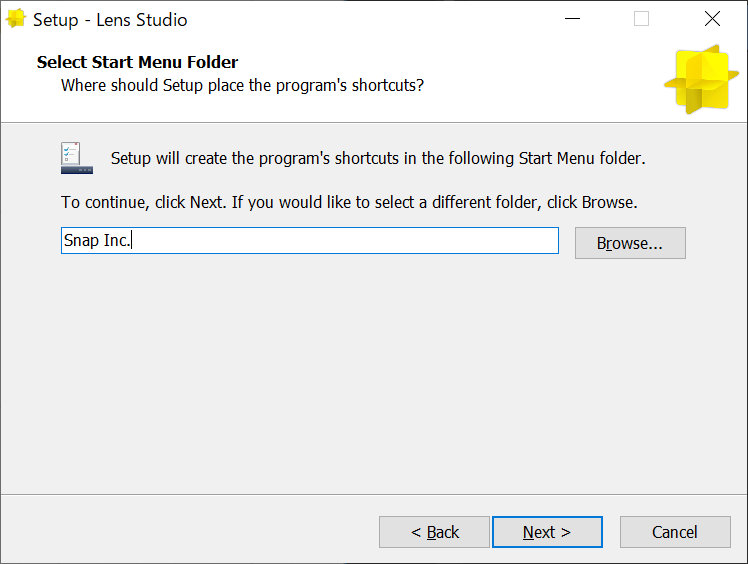The height and width of the screenshot is (564, 748).
Task: Click the 'Select Start Menu Folder' heading
Action: pos(137,62)
